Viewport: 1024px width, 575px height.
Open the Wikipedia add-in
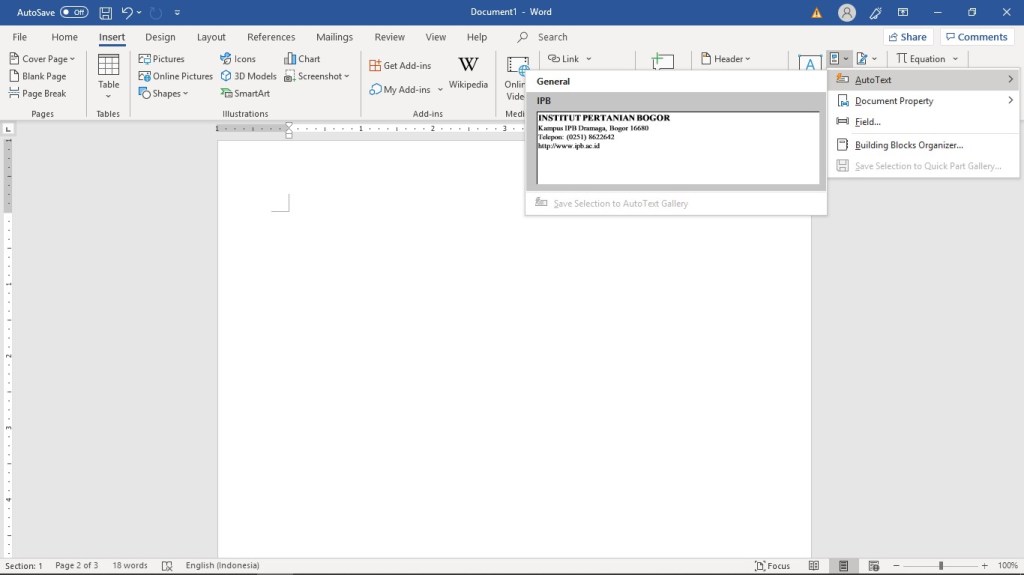pos(468,73)
